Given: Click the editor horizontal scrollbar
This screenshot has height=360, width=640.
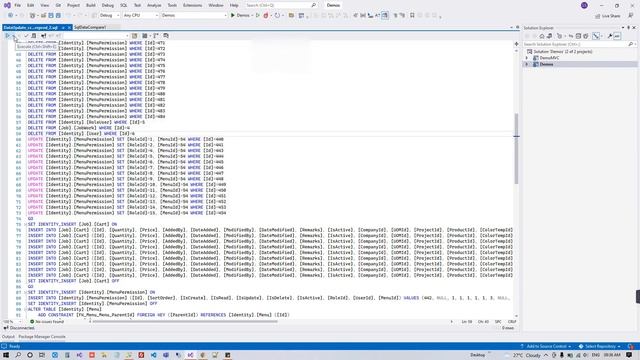Looking at the screenshot, I should (185, 322).
